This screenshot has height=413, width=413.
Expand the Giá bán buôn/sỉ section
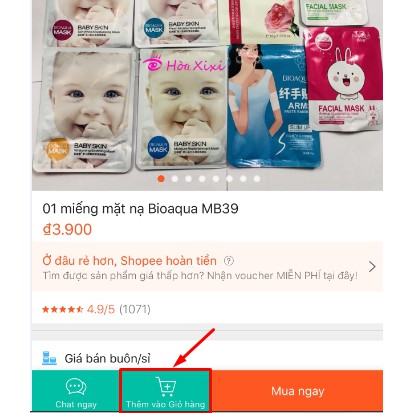pos(207,358)
